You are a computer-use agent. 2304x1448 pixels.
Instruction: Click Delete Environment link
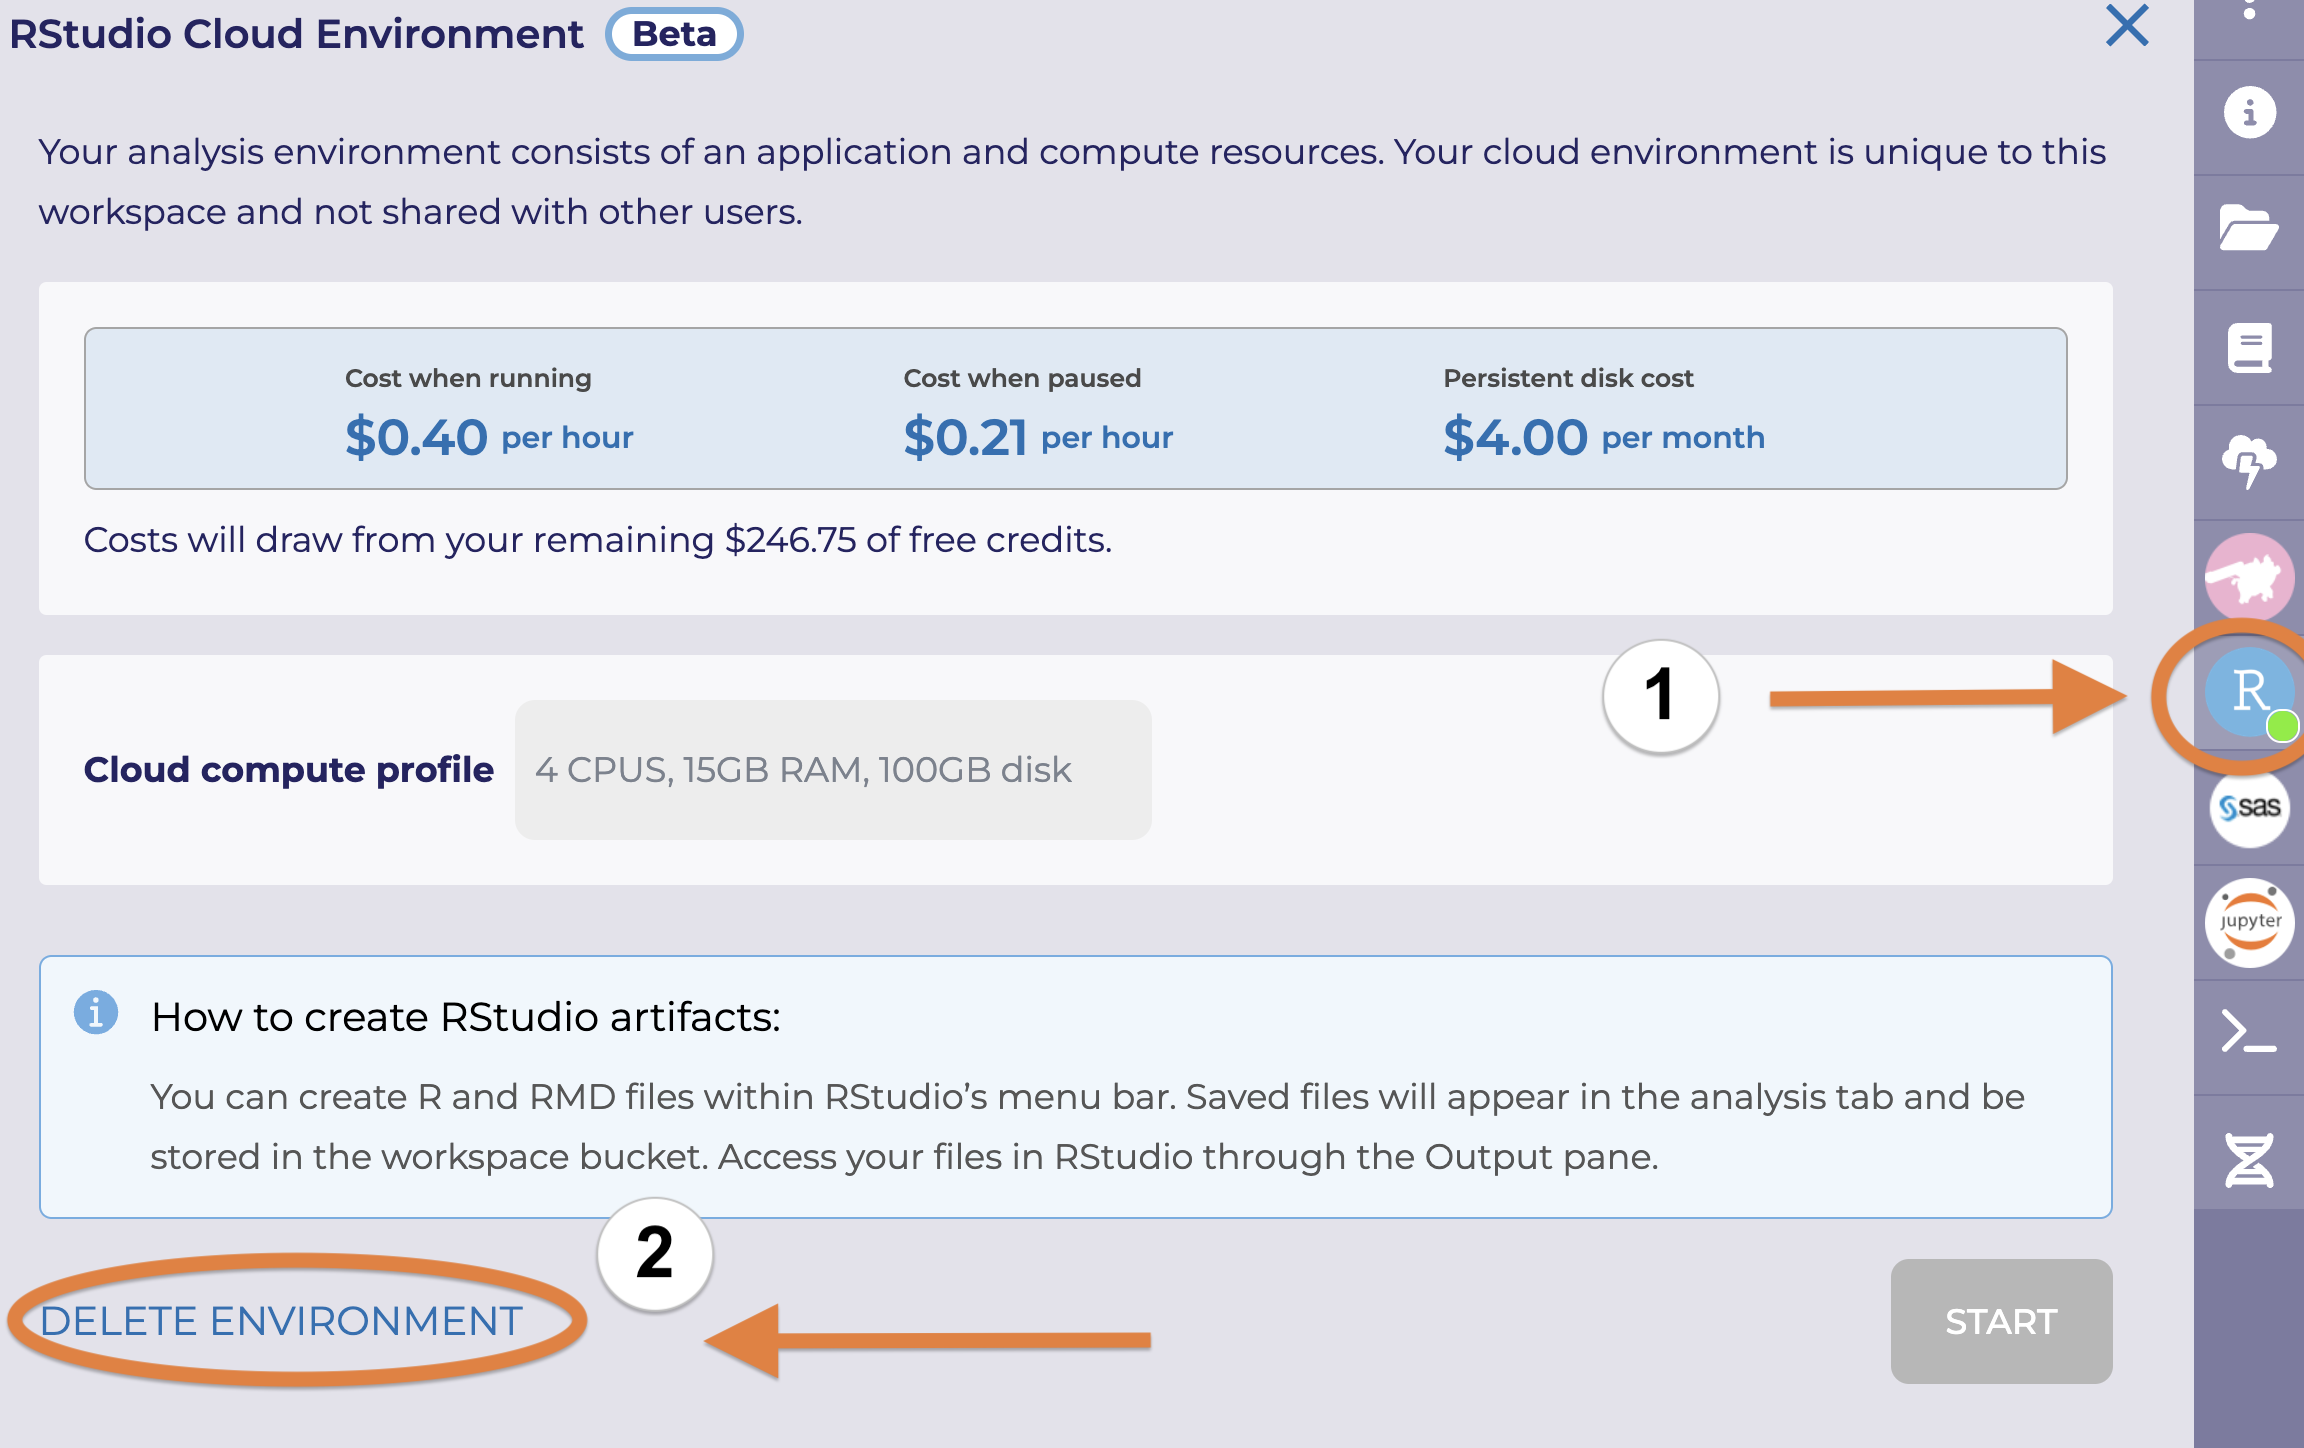(x=281, y=1321)
